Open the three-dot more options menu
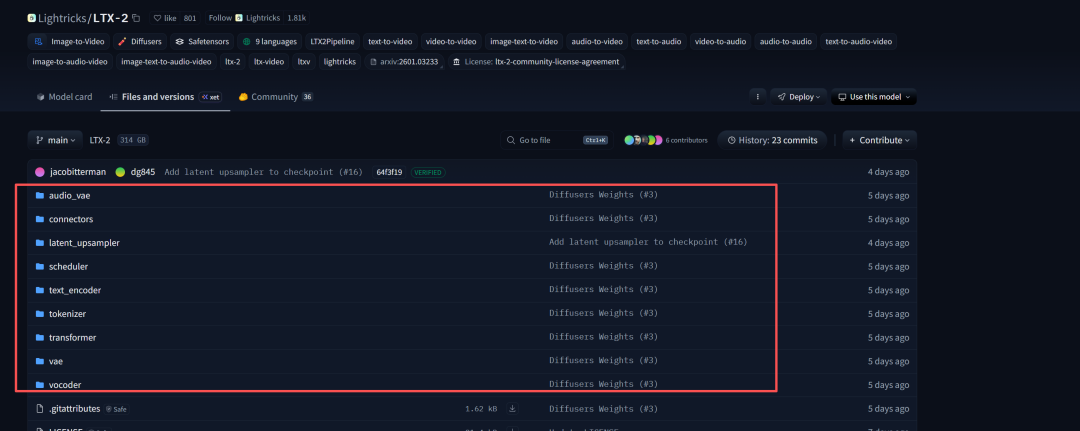This screenshot has height=431, width=1080. point(758,97)
